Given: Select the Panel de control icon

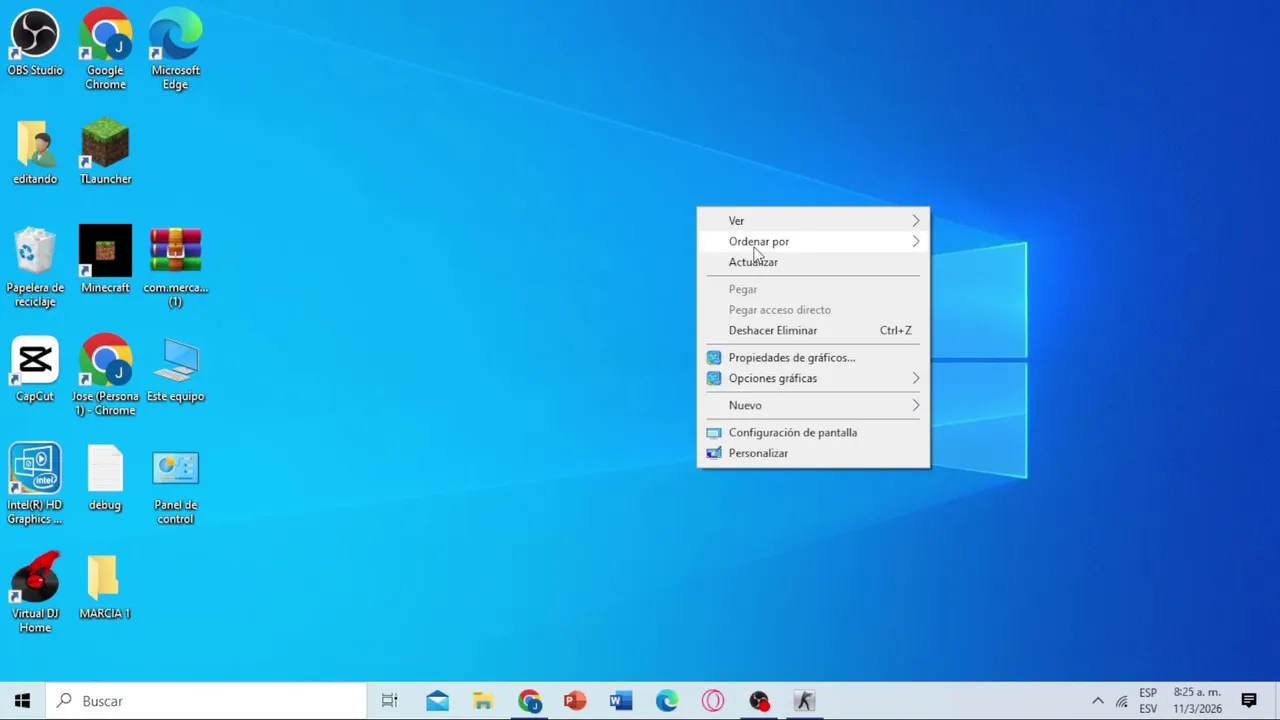Looking at the screenshot, I should (x=175, y=485).
